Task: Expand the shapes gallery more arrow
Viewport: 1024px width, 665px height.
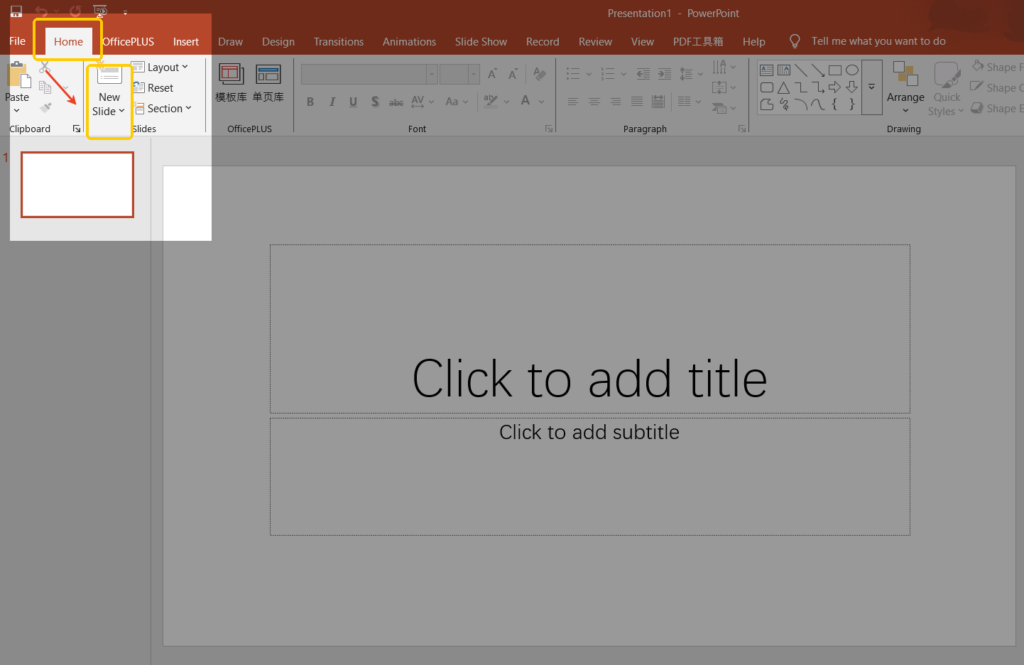Action: [x=871, y=87]
